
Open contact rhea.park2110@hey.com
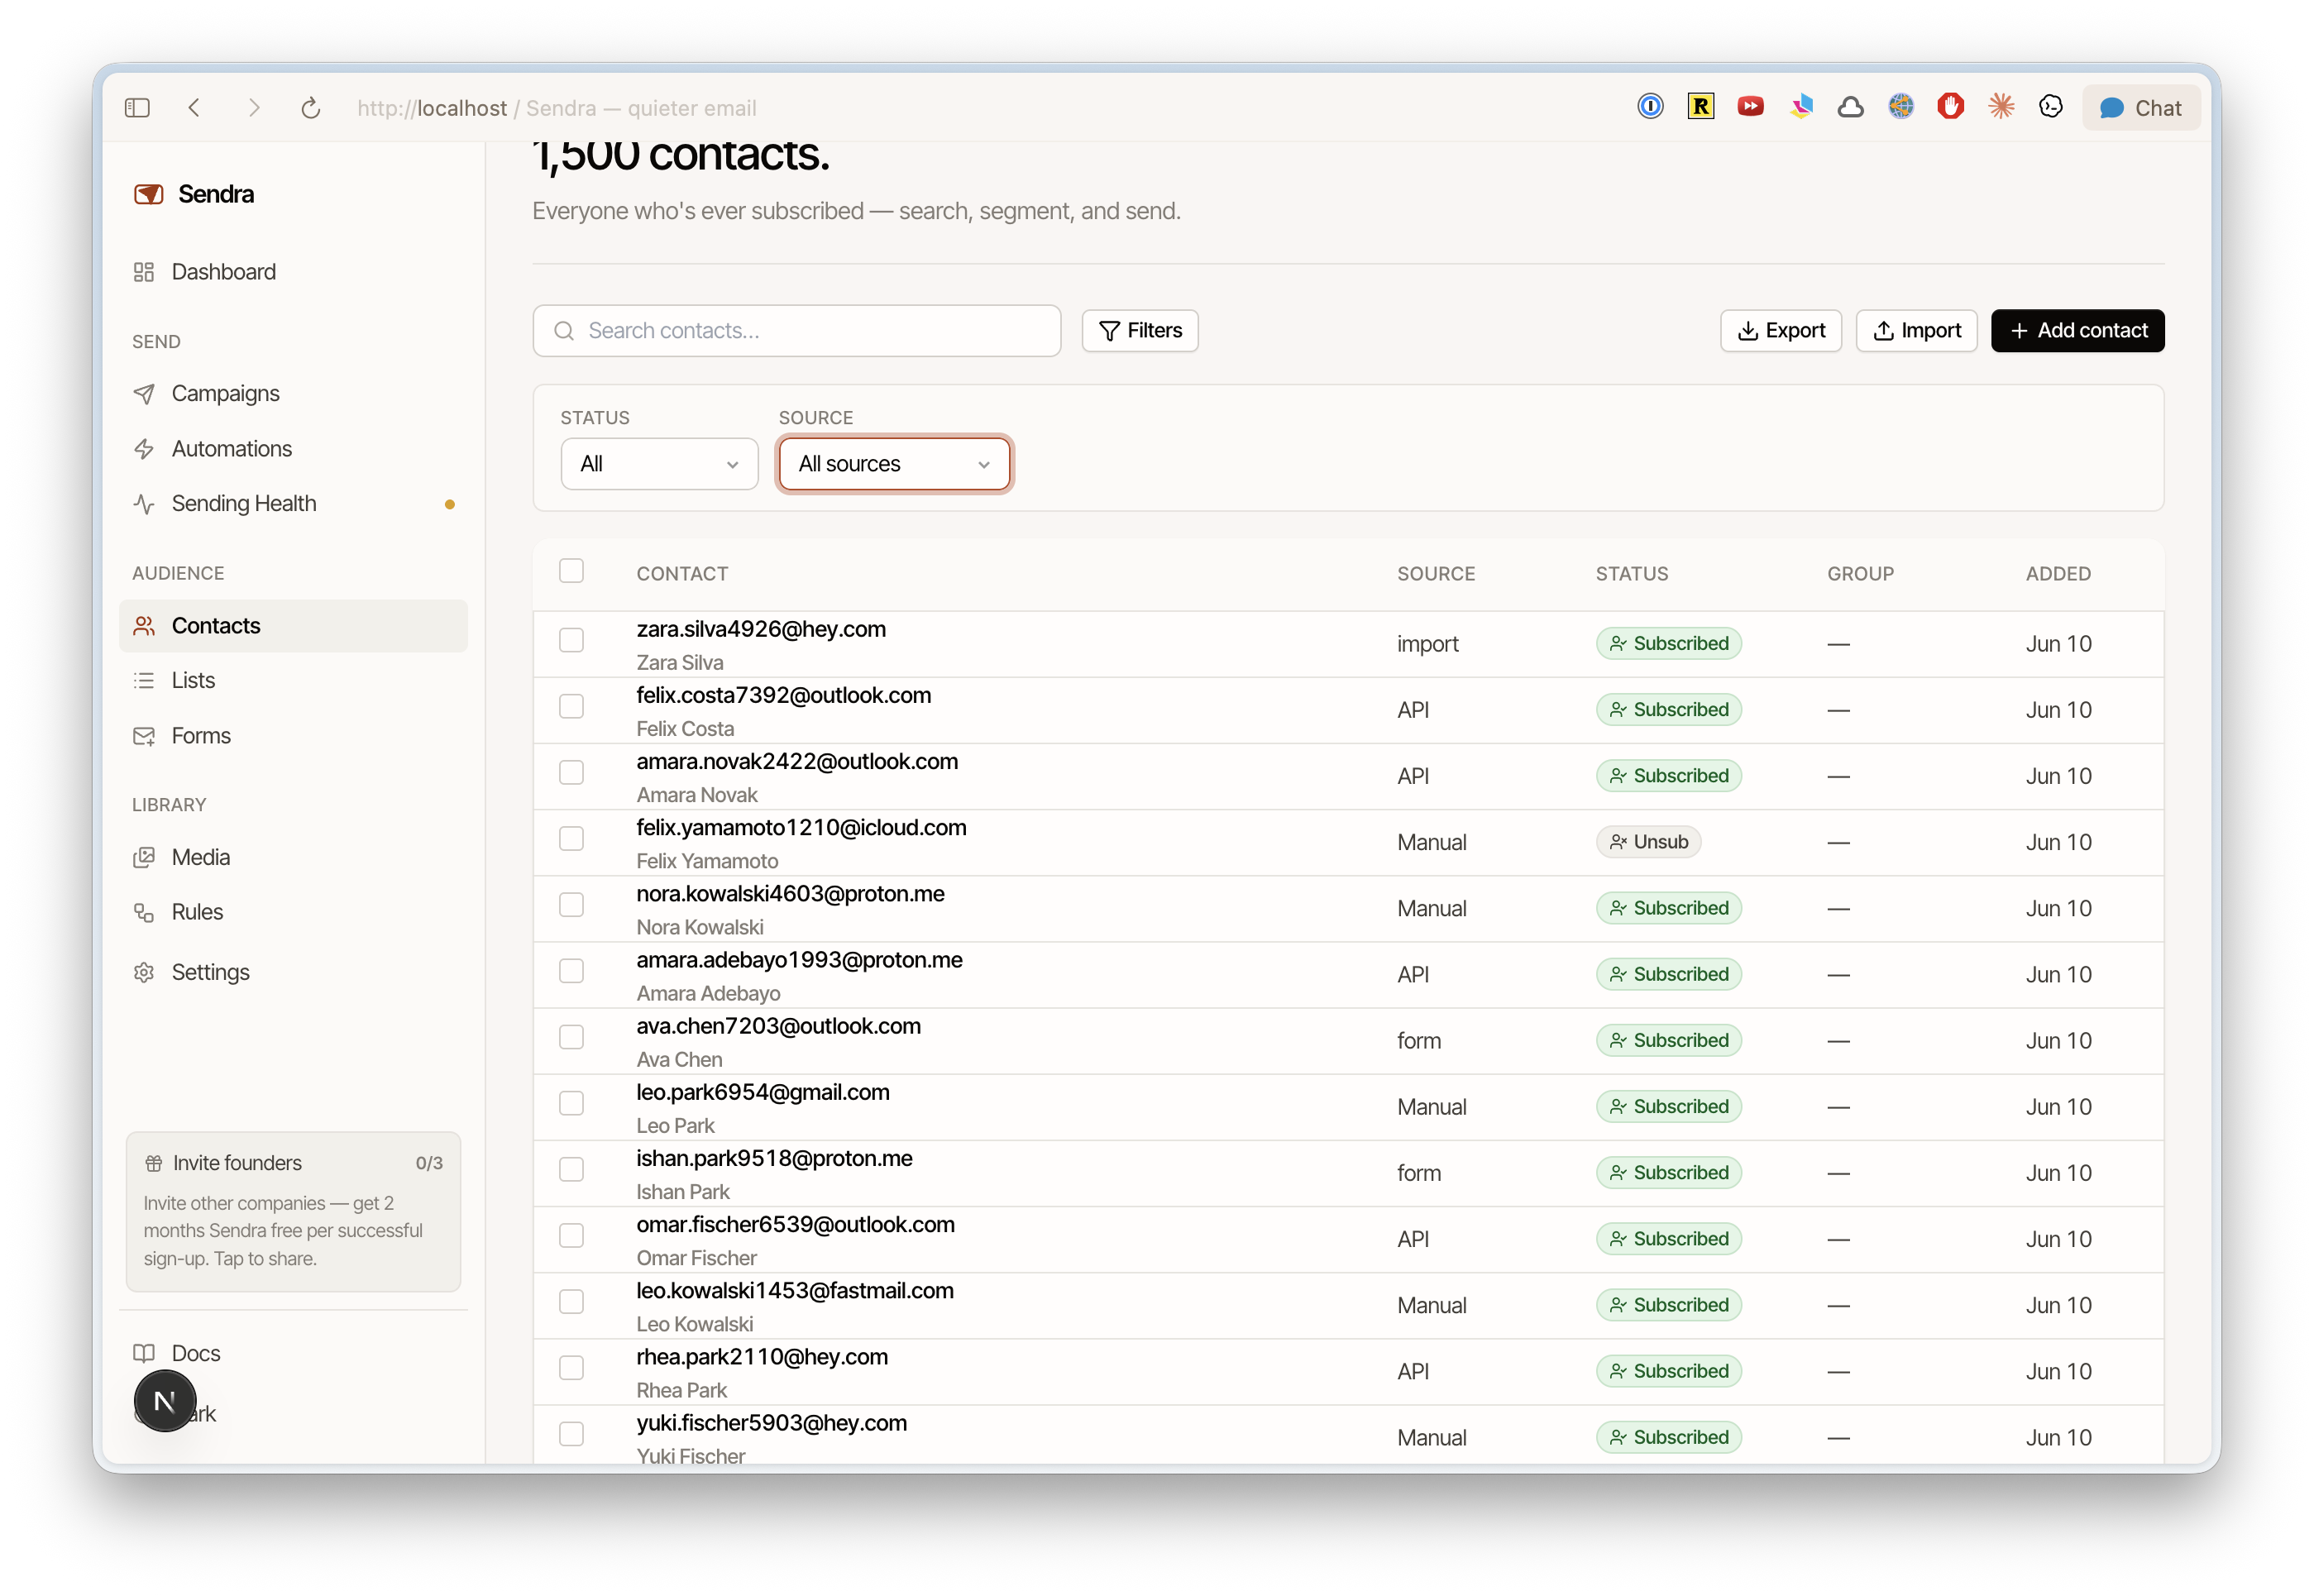[762, 1357]
